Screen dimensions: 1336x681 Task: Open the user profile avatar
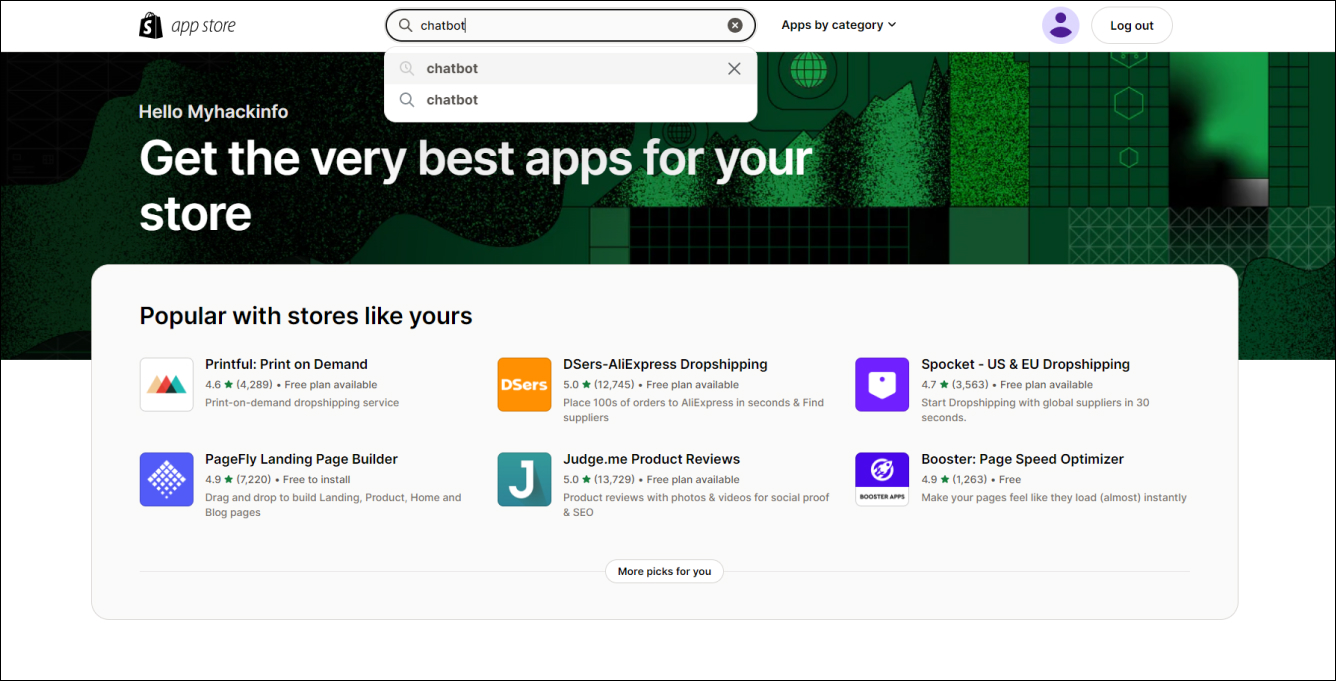coord(1060,25)
